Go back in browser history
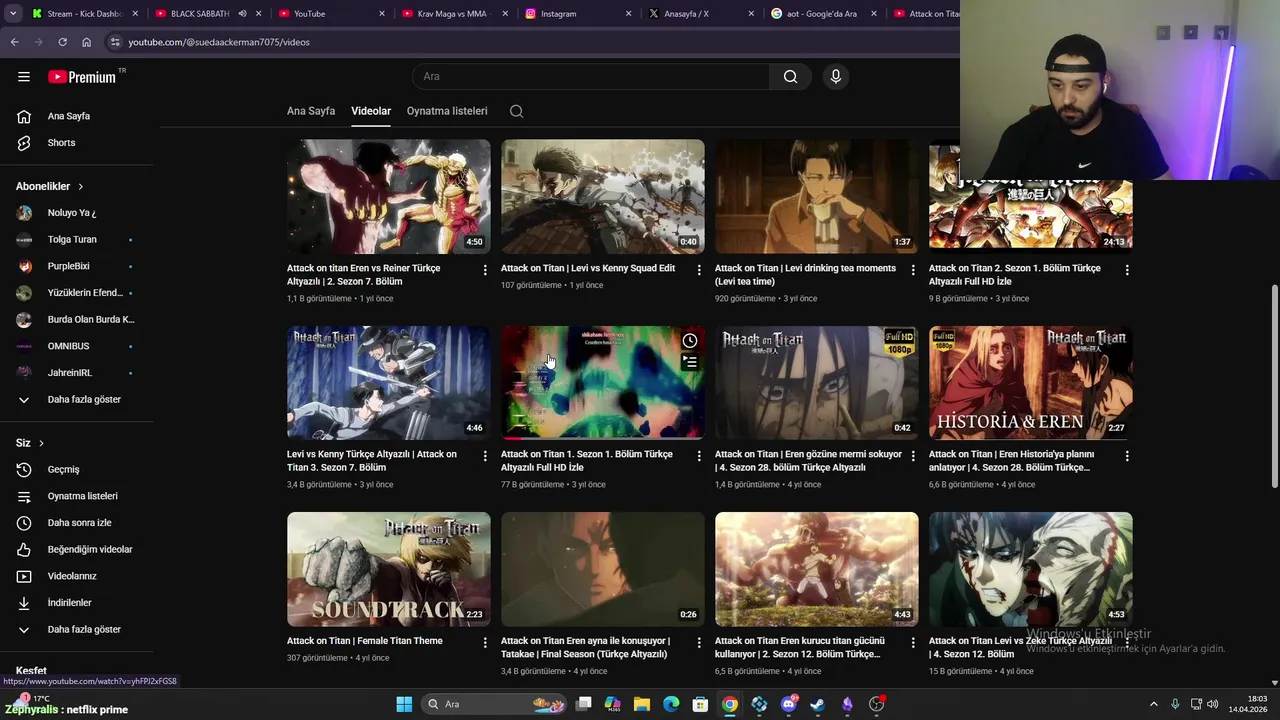The height and width of the screenshot is (720, 1280). pos(14,42)
